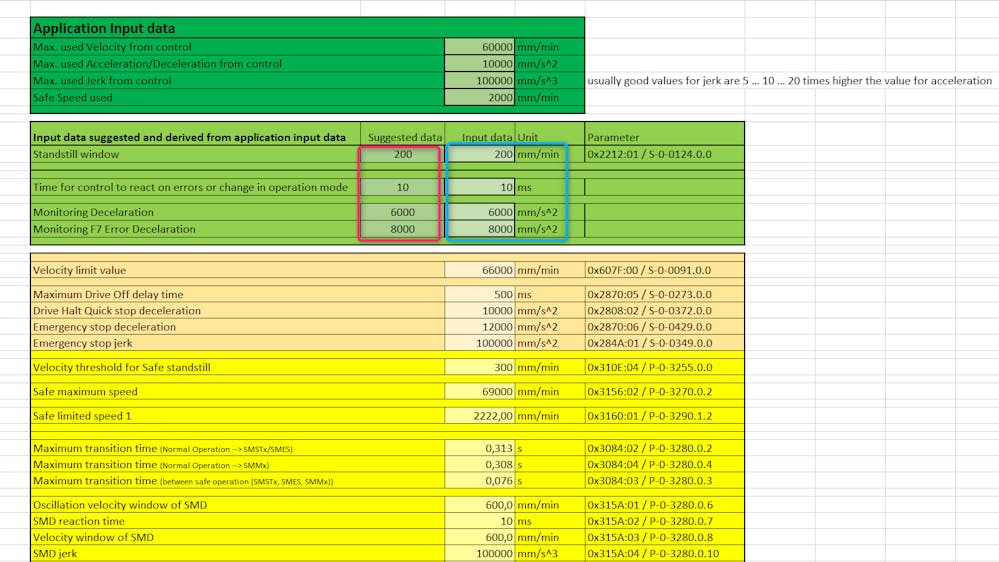The height and width of the screenshot is (562, 999).
Task: Select input data 6000 for Monitoring Decelaration
Action: point(479,212)
